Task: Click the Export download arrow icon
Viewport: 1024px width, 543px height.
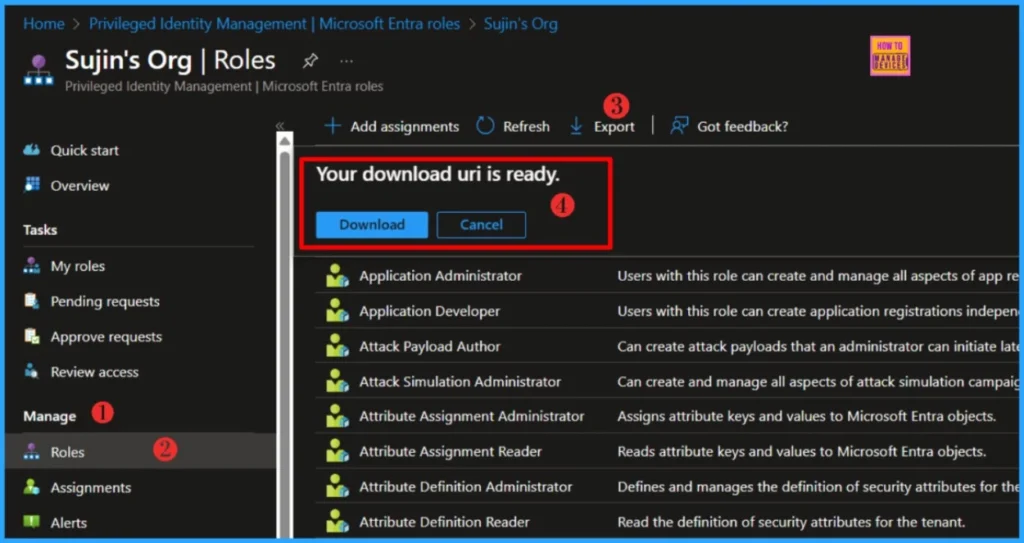Action: coord(576,126)
